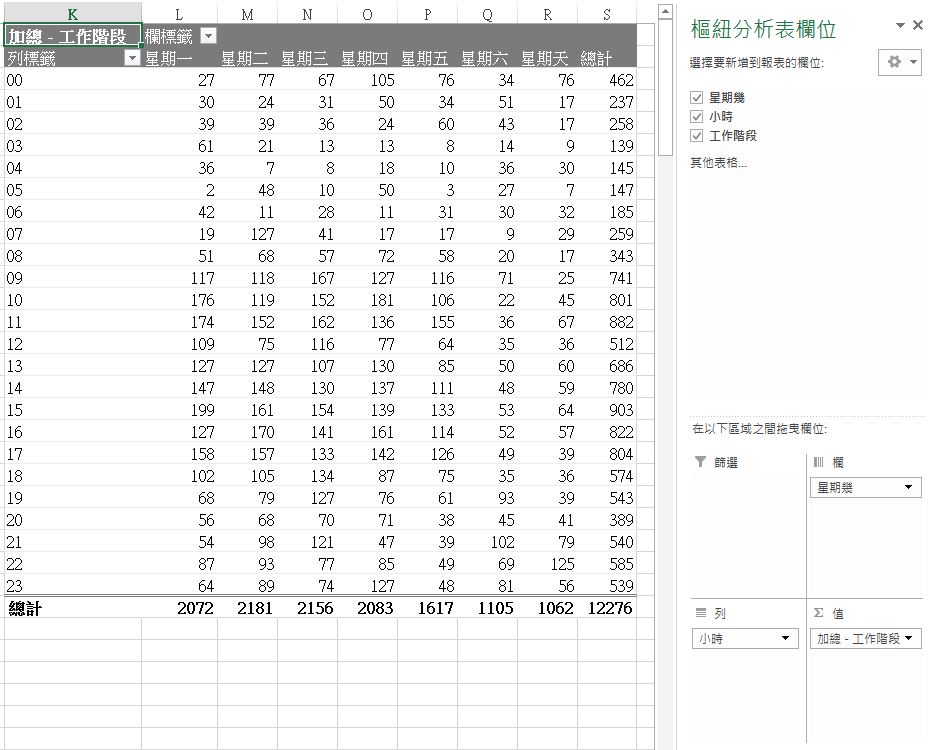Select the row total cell 903
Viewport: 928px width, 750px height.
pyautogui.click(x=607, y=410)
